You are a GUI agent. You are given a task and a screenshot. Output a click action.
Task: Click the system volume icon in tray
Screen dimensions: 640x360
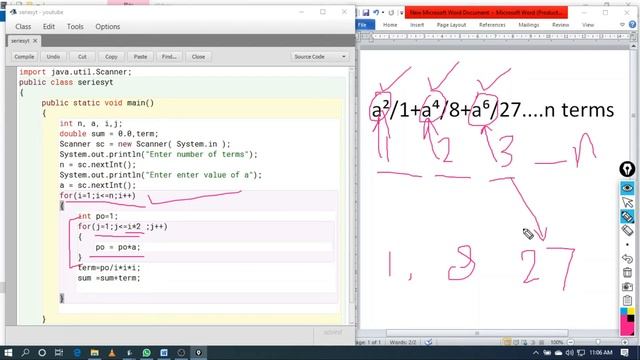pos(569,353)
